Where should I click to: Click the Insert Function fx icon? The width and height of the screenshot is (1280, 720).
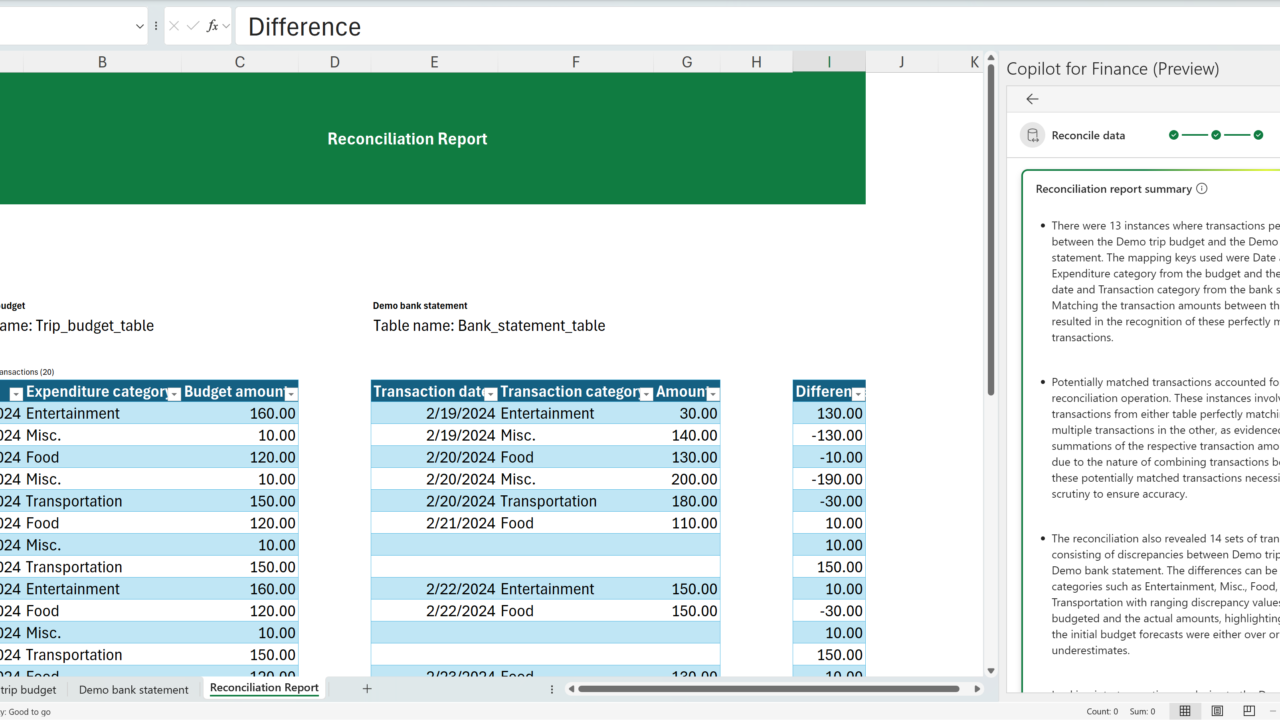click(x=212, y=26)
